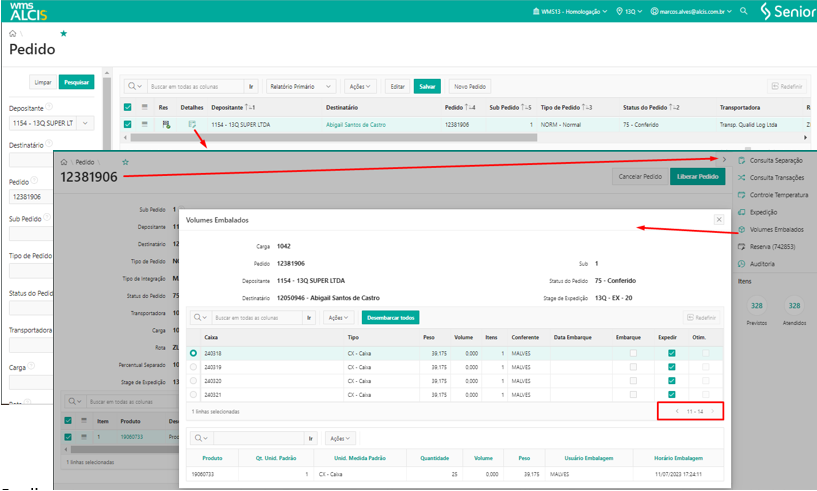
Task: Click the Senior logo
Action: (787, 11)
